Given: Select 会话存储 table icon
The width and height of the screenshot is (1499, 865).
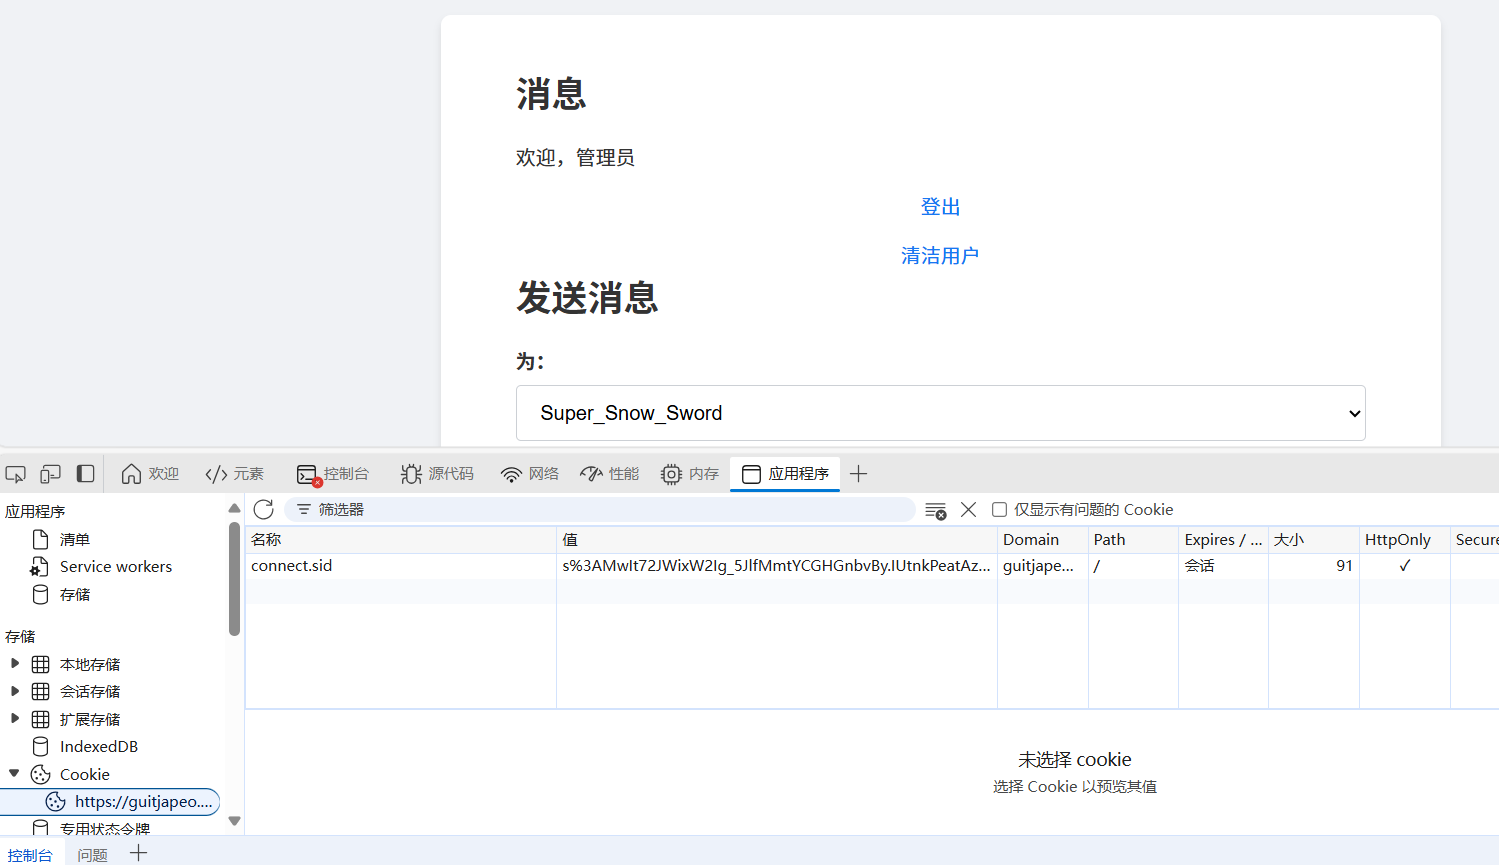Looking at the screenshot, I should pos(41,691).
